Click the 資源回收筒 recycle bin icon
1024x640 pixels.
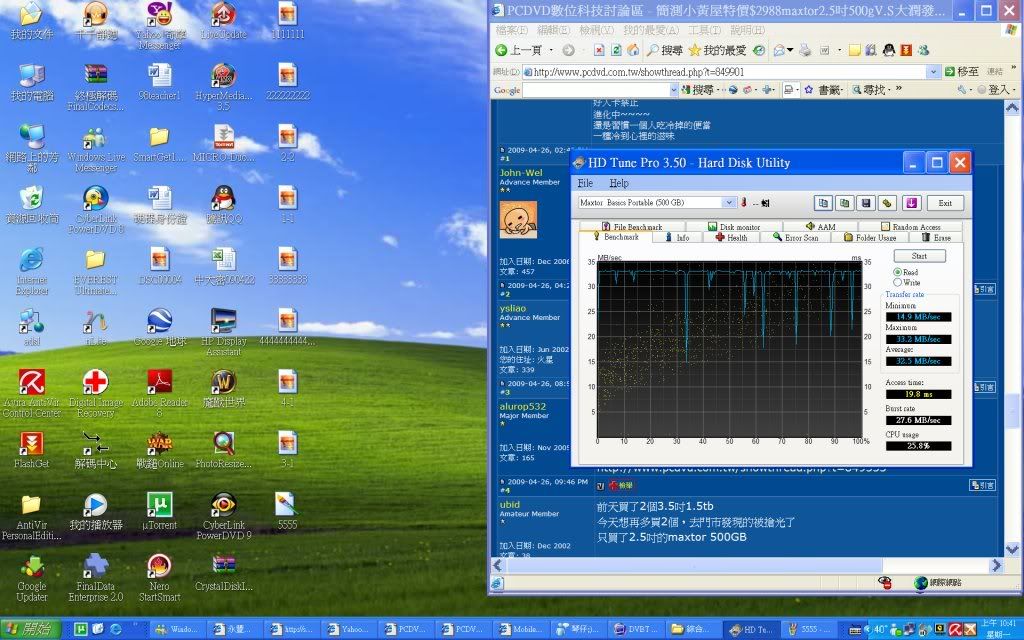click(31, 205)
